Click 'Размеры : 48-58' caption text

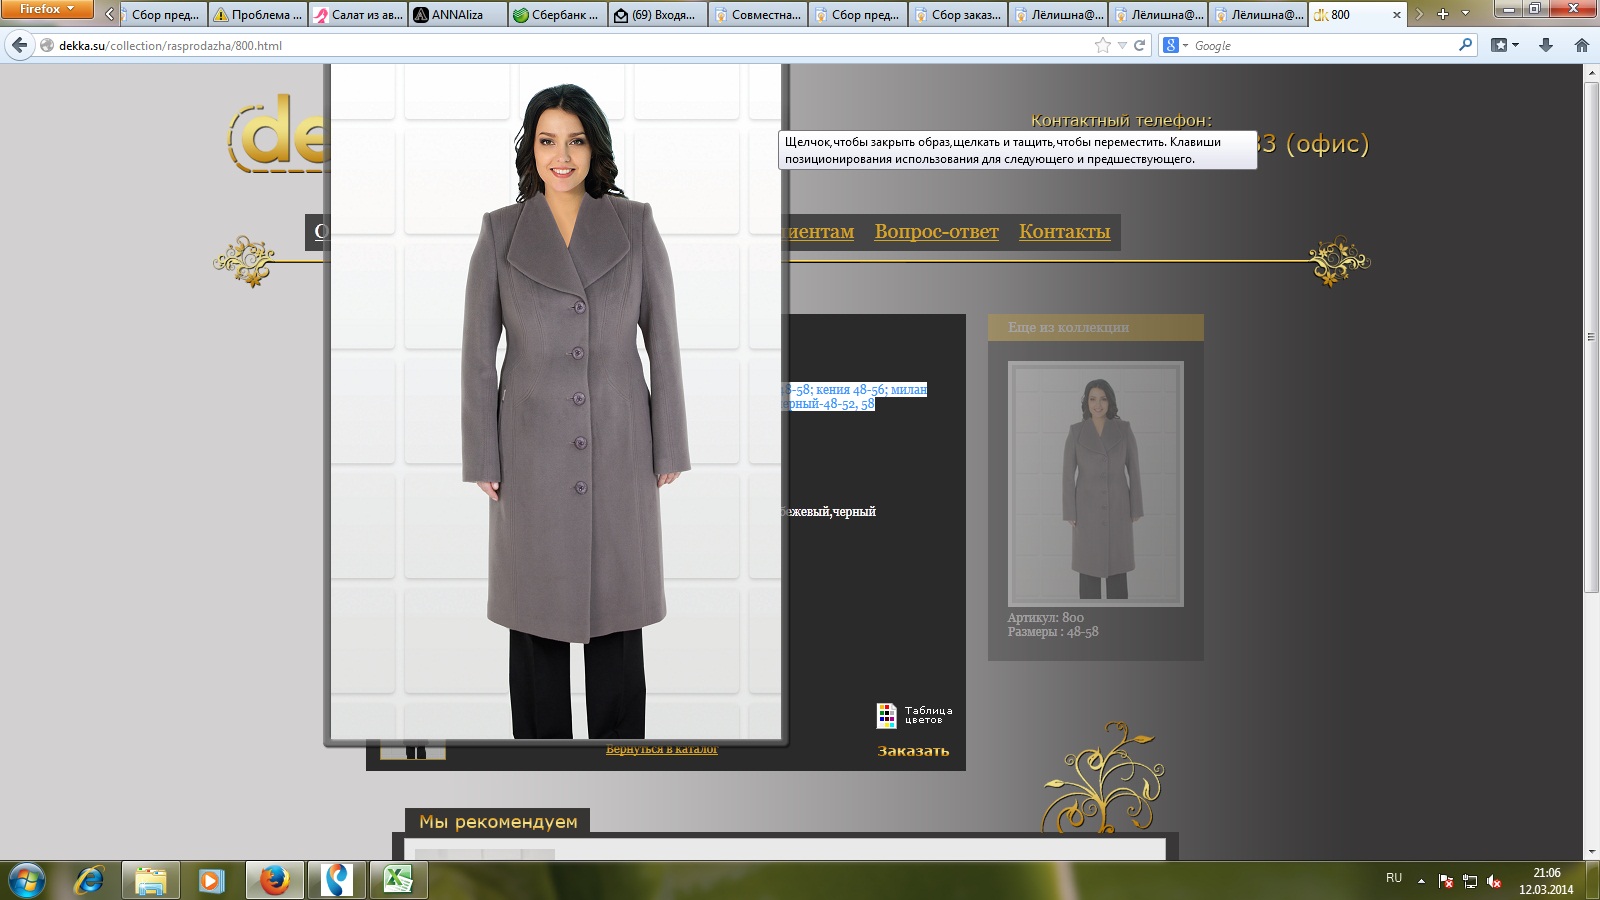(1053, 632)
